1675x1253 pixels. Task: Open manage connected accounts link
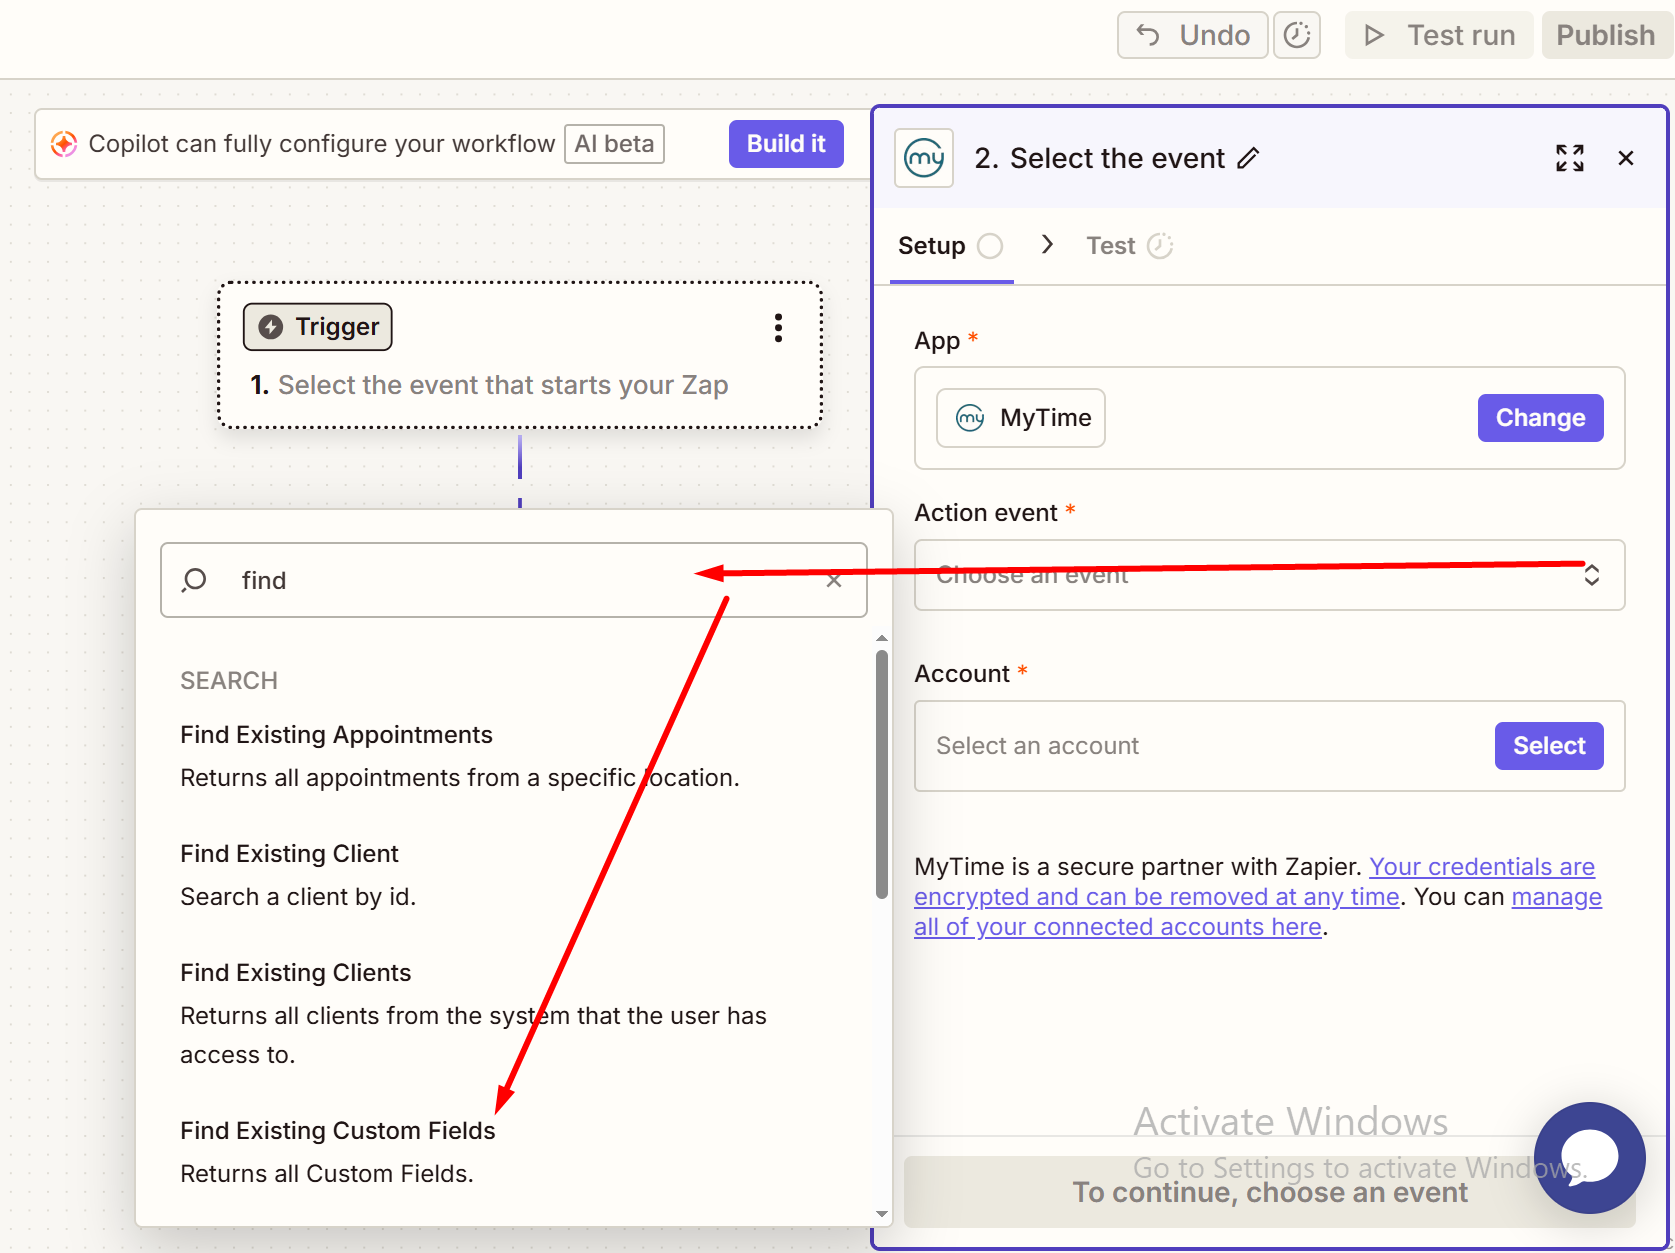[1258, 912]
